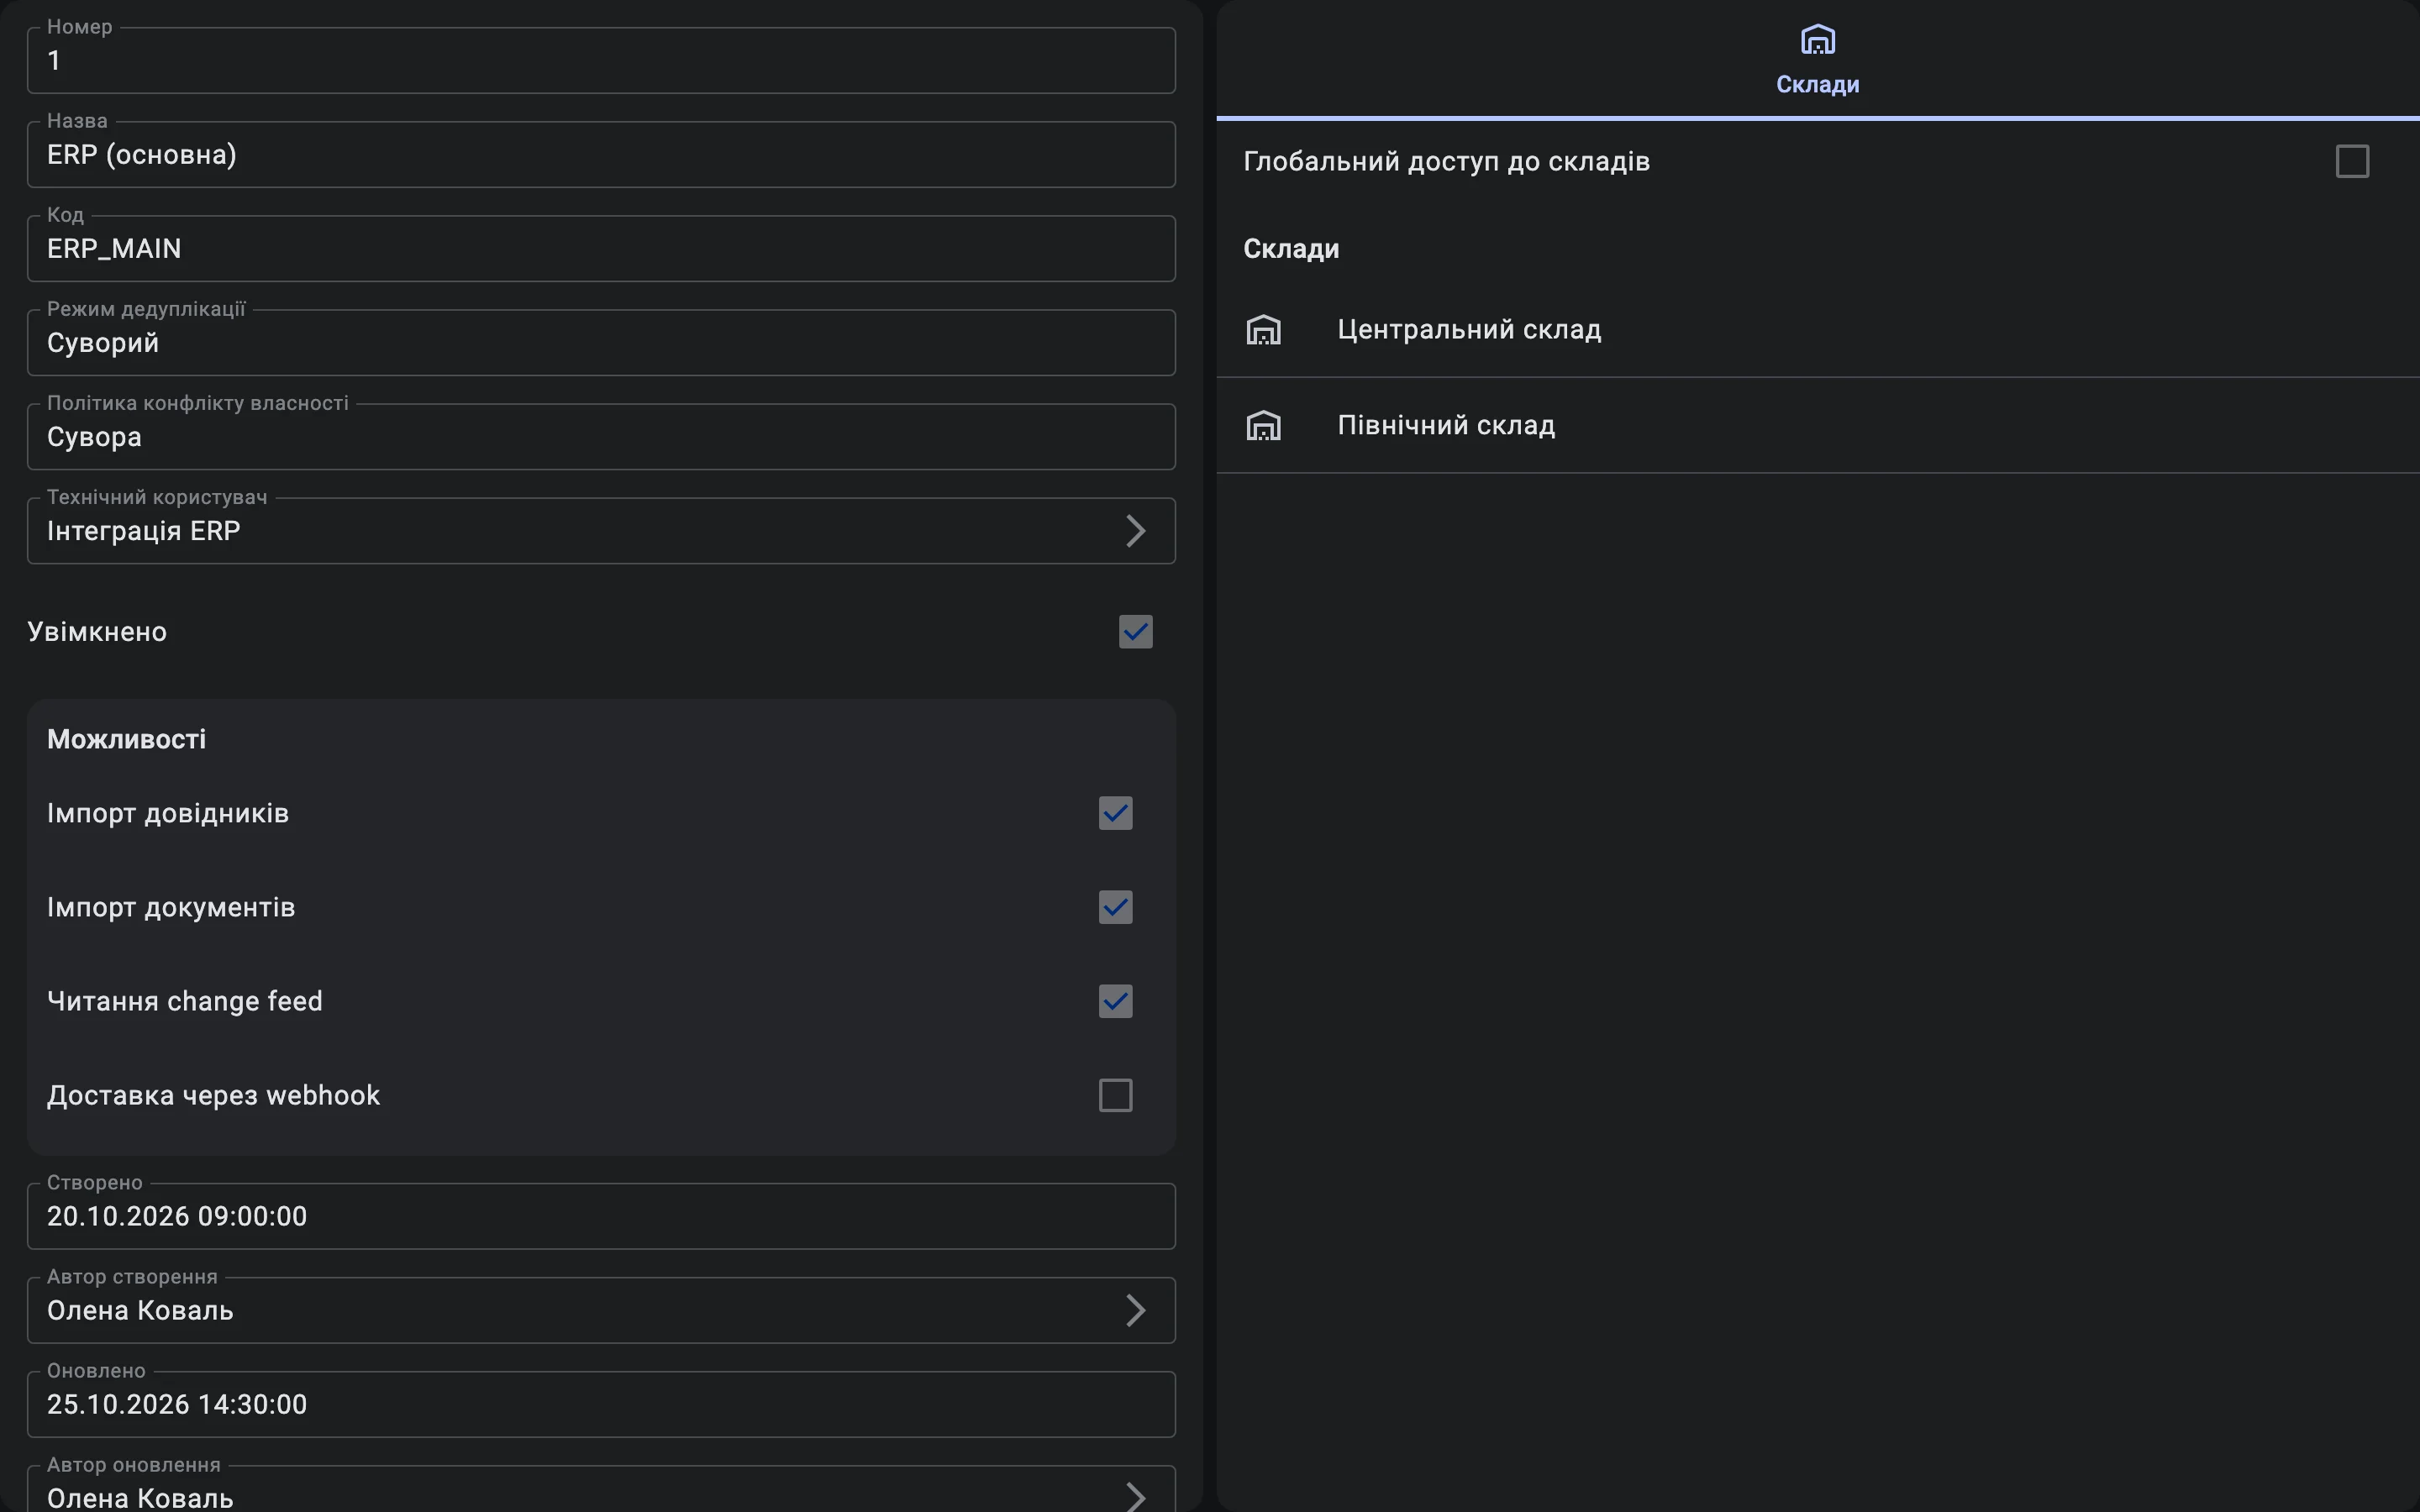Click the Можливості section heading
Screen dimensions: 2420x1512
click(x=126, y=739)
